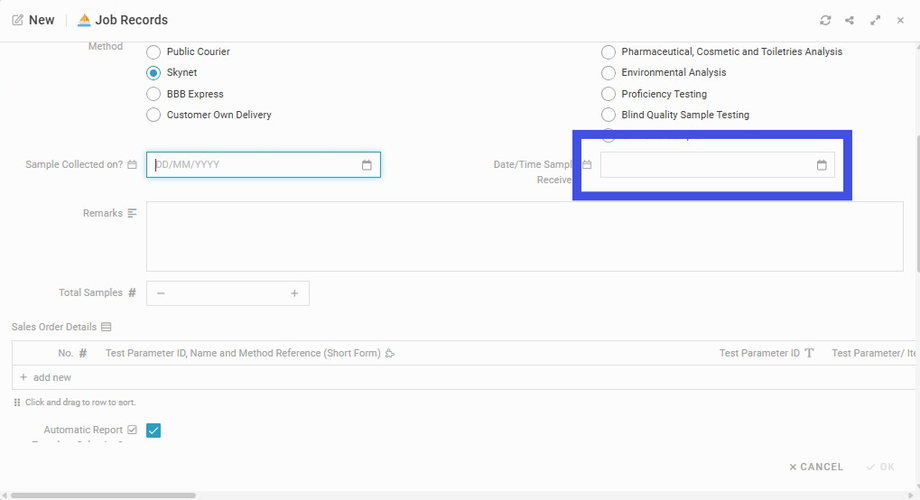
Task: Click the Sales Order Details label
Action: pos(54,327)
